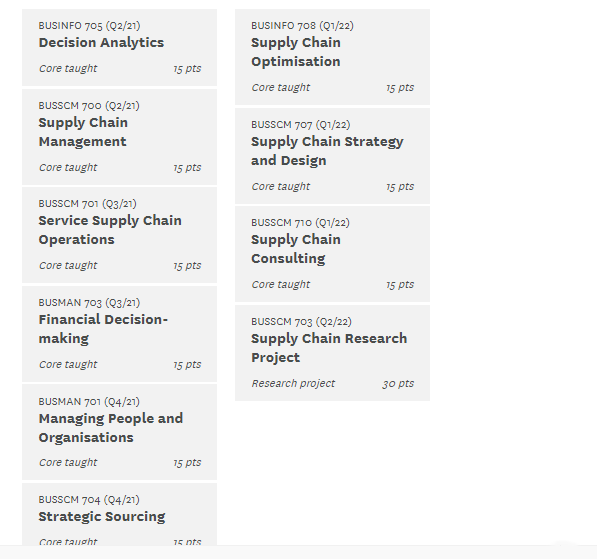
Task: Click the BUSSCM 707 (Q1/22) course code
Action: tap(301, 125)
